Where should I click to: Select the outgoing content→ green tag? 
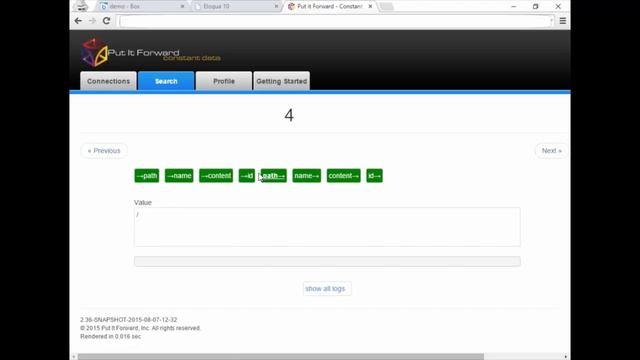coord(344,176)
